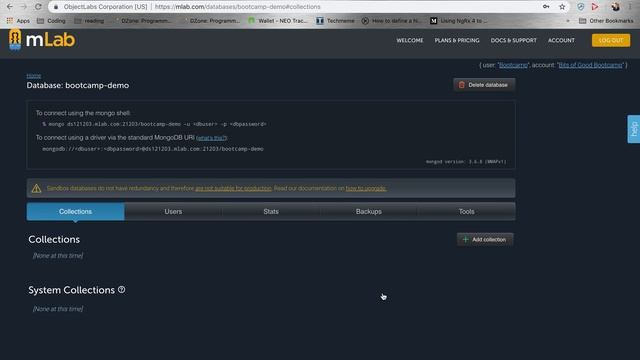
Task: Open the blue help side tab
Action: [633, 129]
